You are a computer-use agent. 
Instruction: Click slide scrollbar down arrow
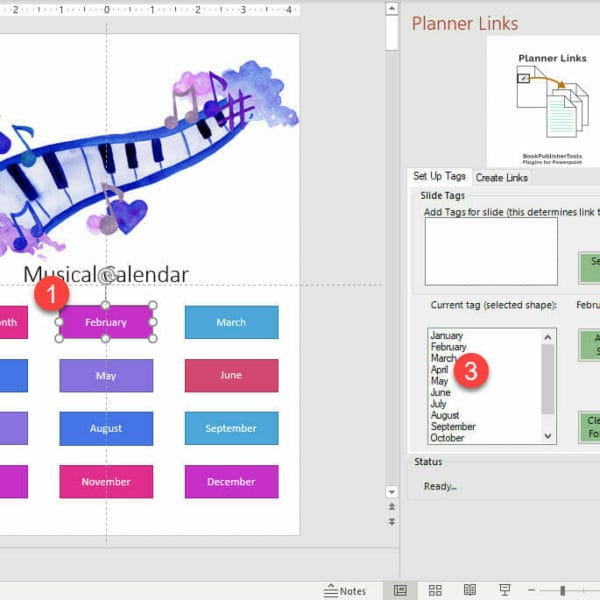tap(392, 490)
